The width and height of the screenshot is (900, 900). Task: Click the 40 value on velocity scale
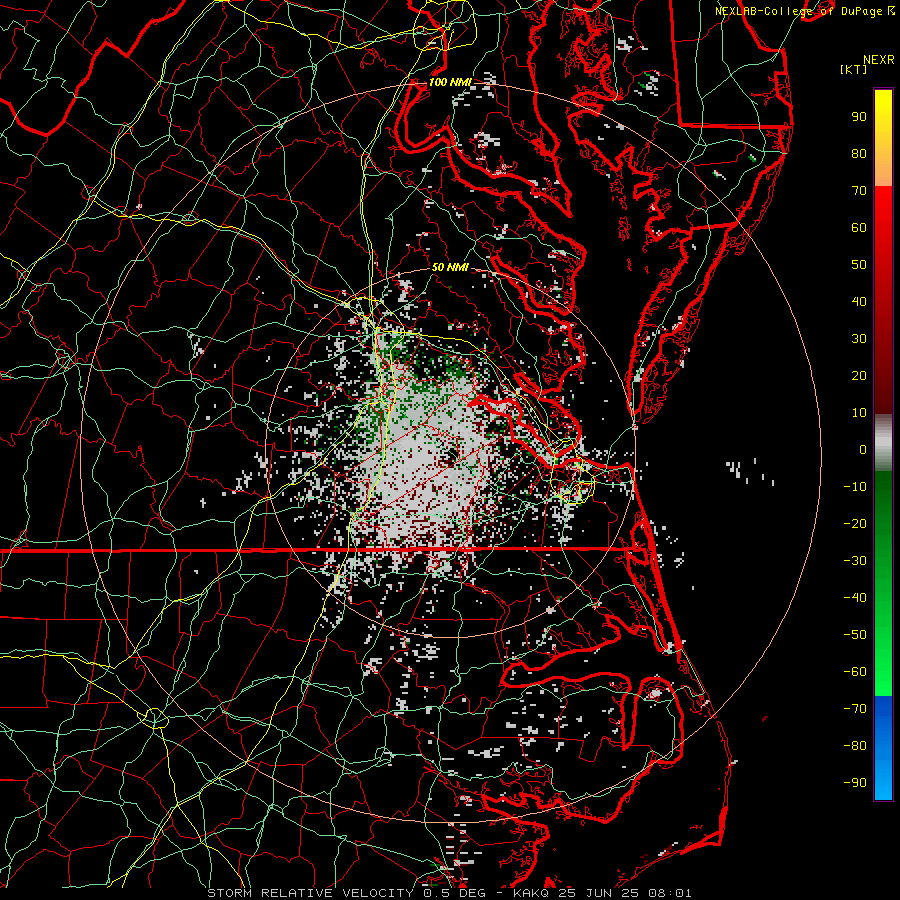point(859,302)
